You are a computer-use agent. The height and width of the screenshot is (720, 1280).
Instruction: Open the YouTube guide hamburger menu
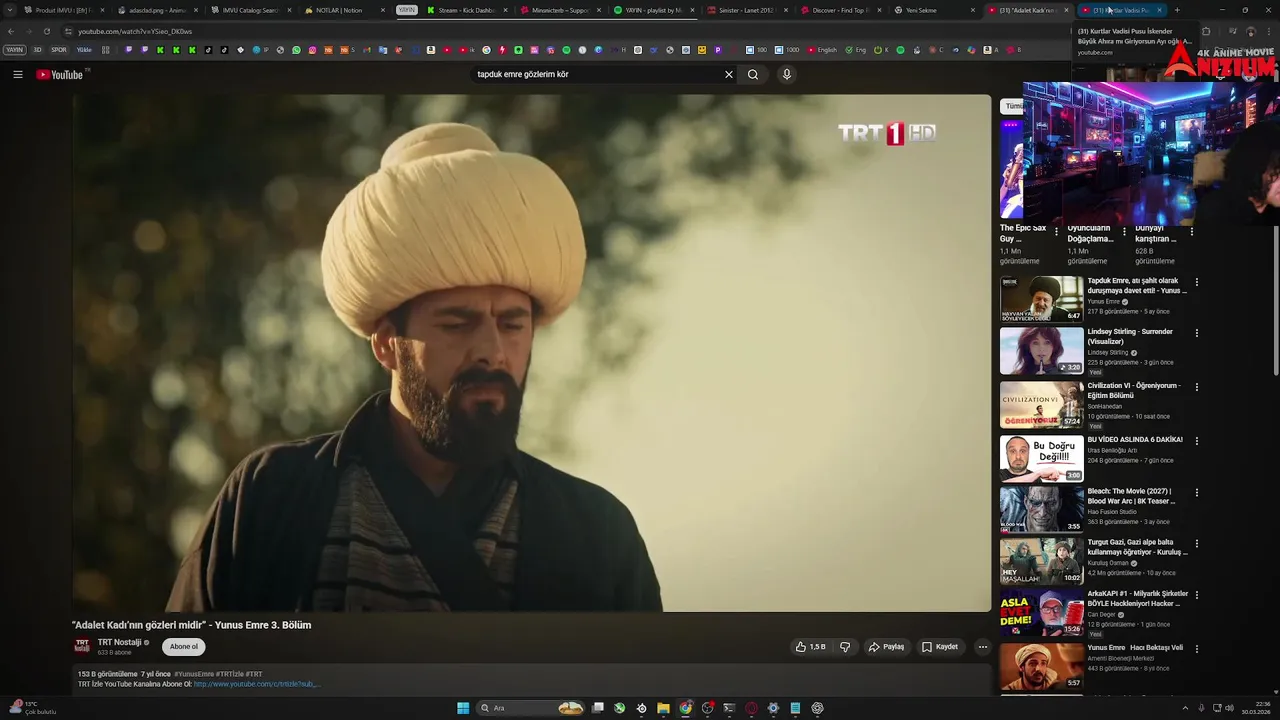(x=17, y=74)
